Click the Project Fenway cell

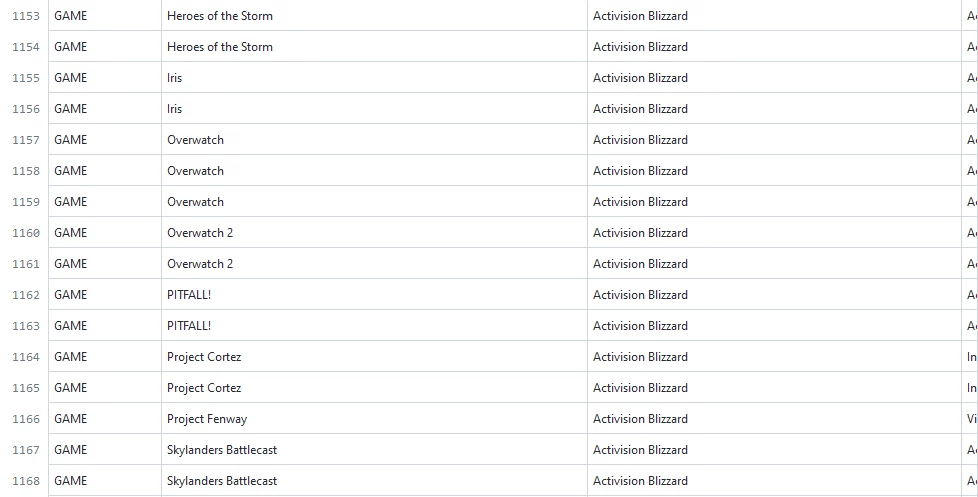click(374, 419)
